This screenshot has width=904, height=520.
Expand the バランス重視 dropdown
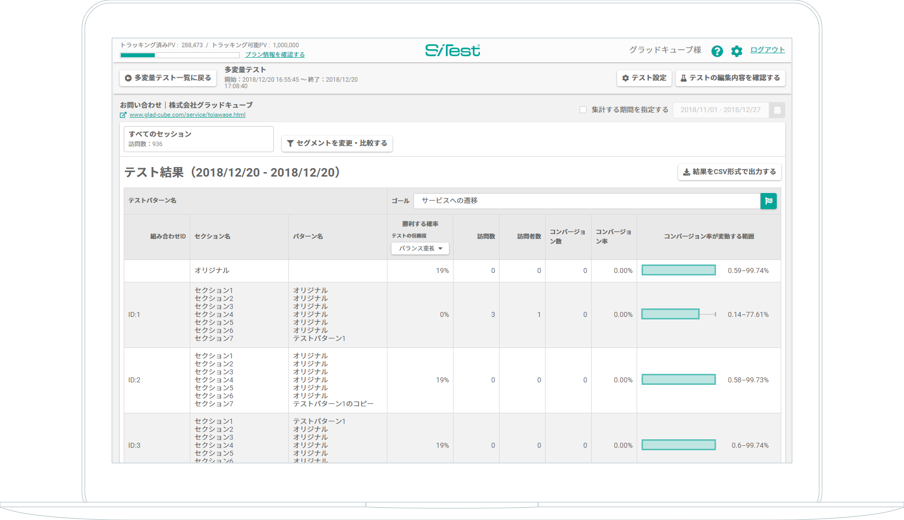tap(420, 248)
